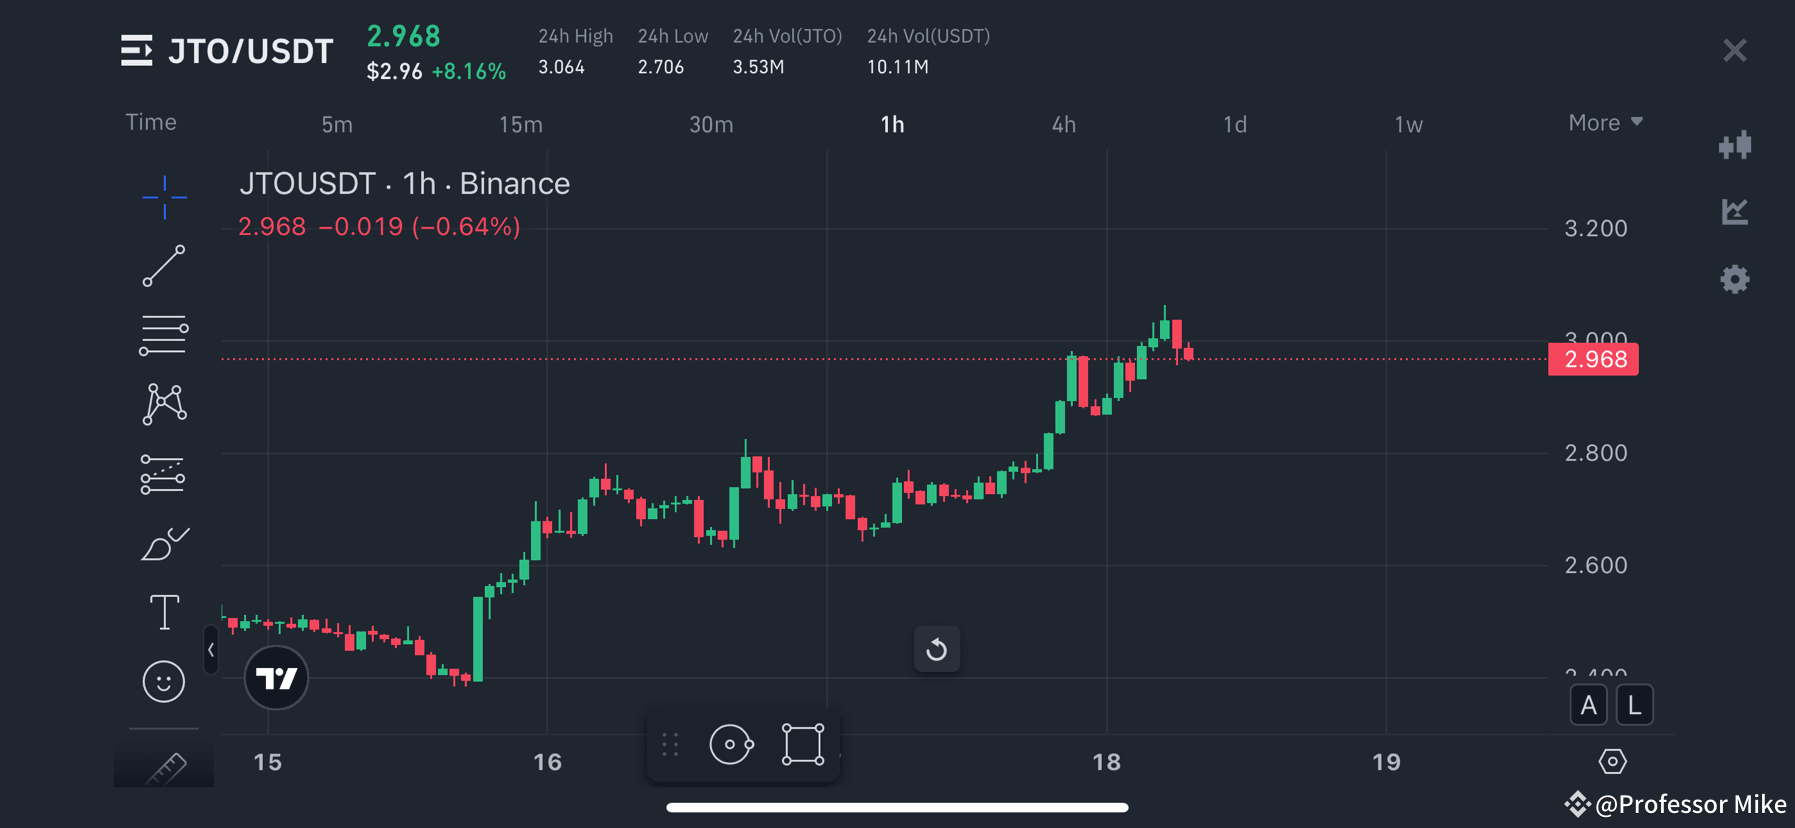Viewport: 1795px width, 828px height.
Task: Select the crosshair cursor tool
Action: (163, 198)
